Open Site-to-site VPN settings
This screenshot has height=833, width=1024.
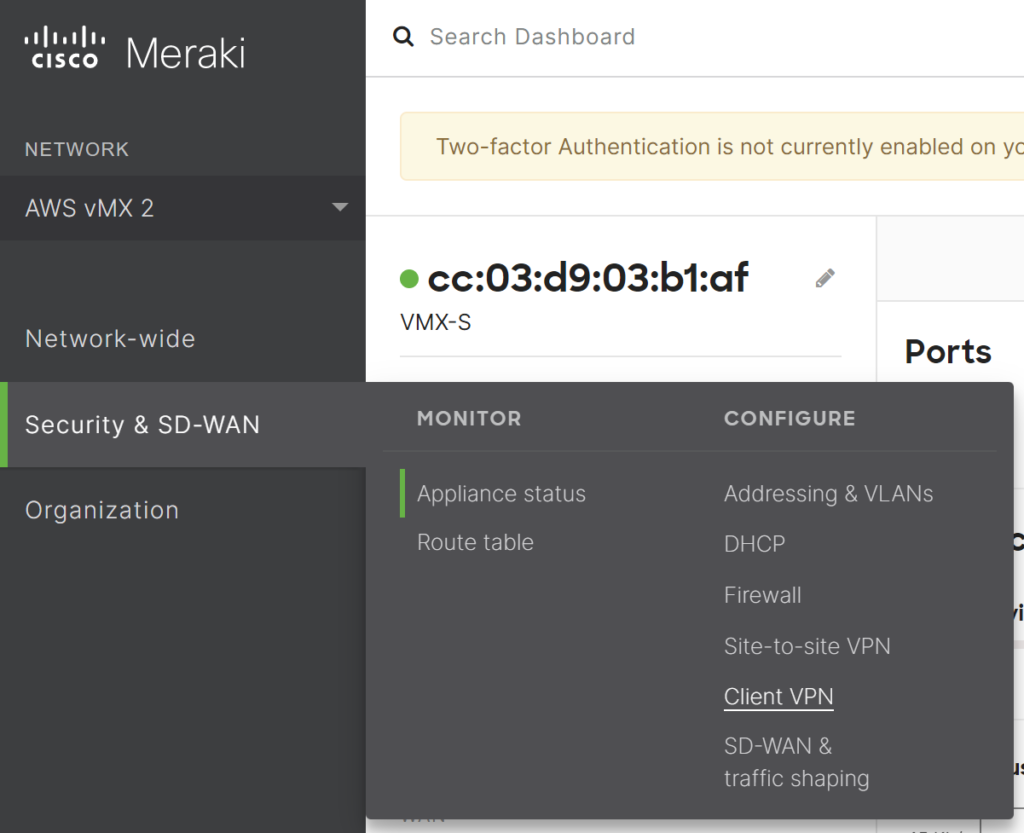click(807, 646)
